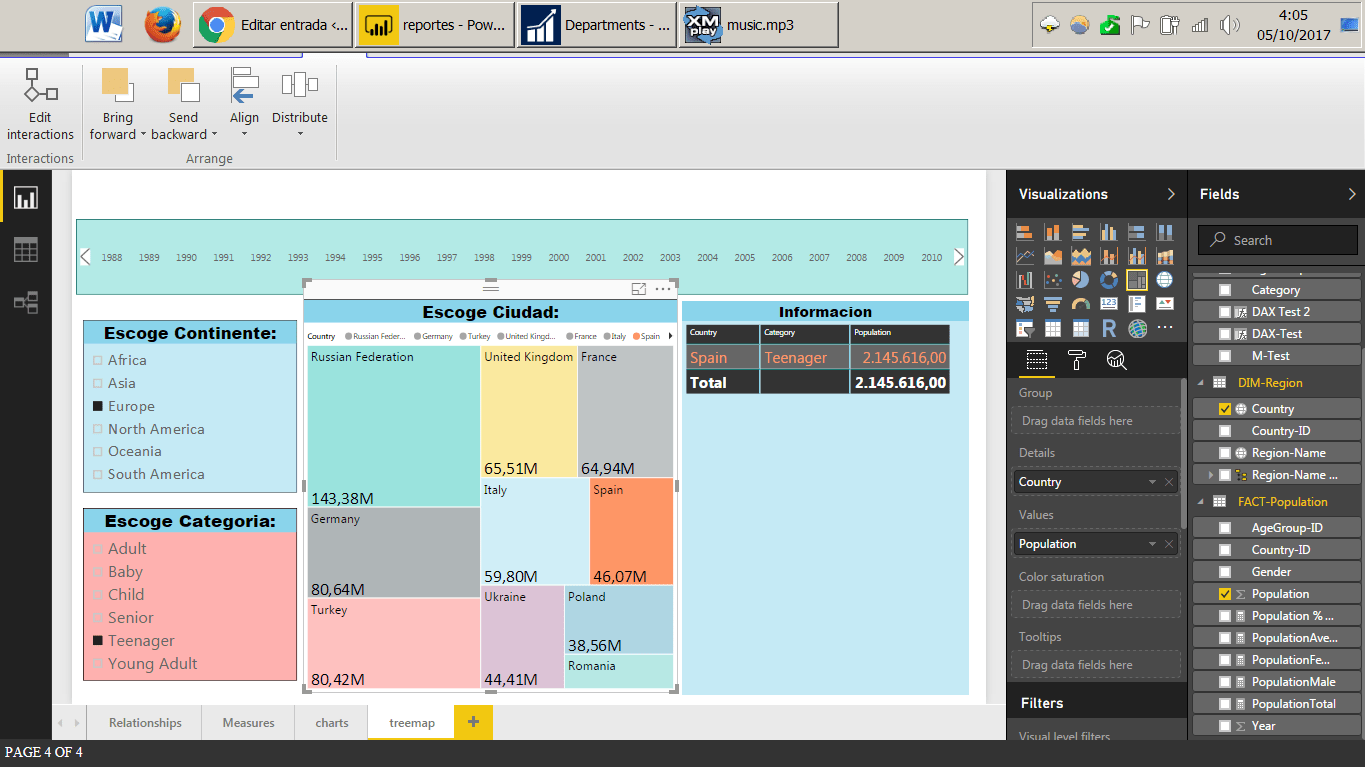Expand the Region-Name hierarchy
This screenshot has width=1365, height=767.
click(x=1211, y=475)
